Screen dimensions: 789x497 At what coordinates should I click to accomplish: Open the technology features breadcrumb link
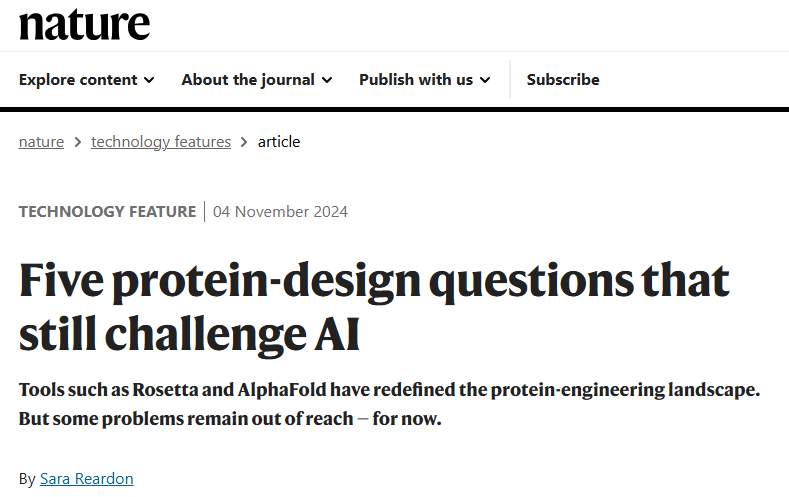[x=161, y=142]
